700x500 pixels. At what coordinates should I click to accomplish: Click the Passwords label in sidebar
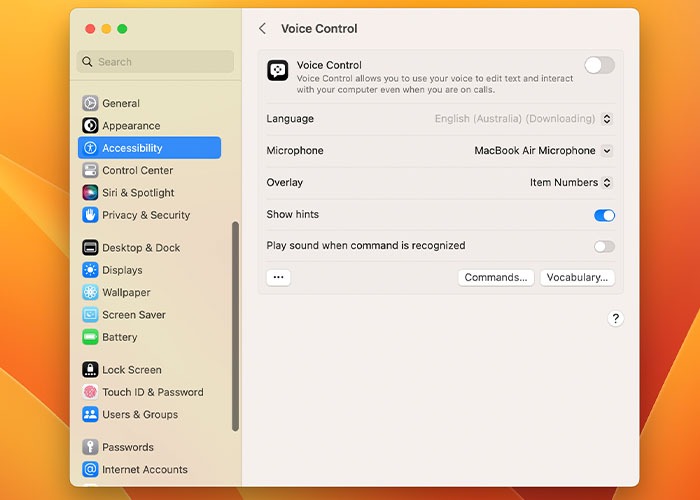(128, 447)
